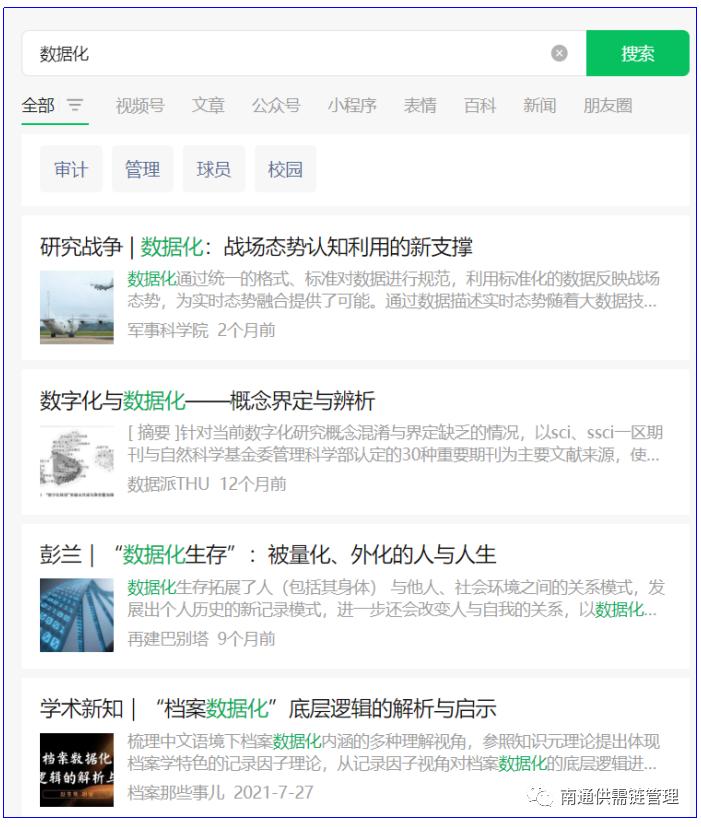Switch to the 表情 tab
The width and height of the screenshot is (701, 827).
(x=420, y=105)
